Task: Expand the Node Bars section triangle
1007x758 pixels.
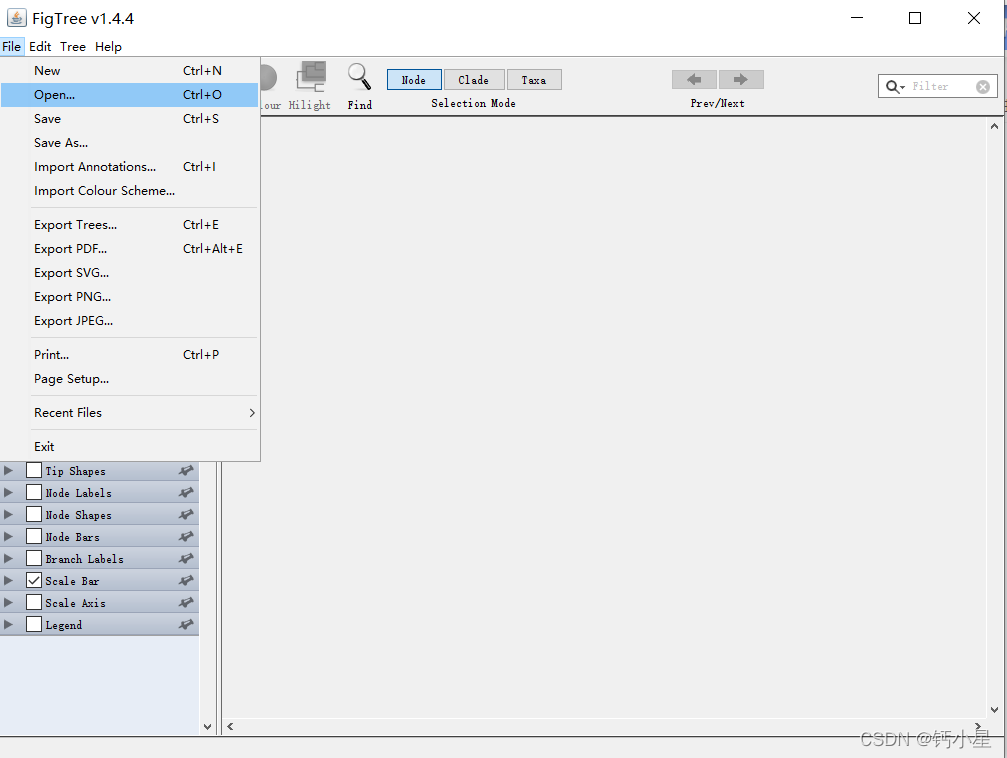Action: pyautogui.click(x=8, y=536)
